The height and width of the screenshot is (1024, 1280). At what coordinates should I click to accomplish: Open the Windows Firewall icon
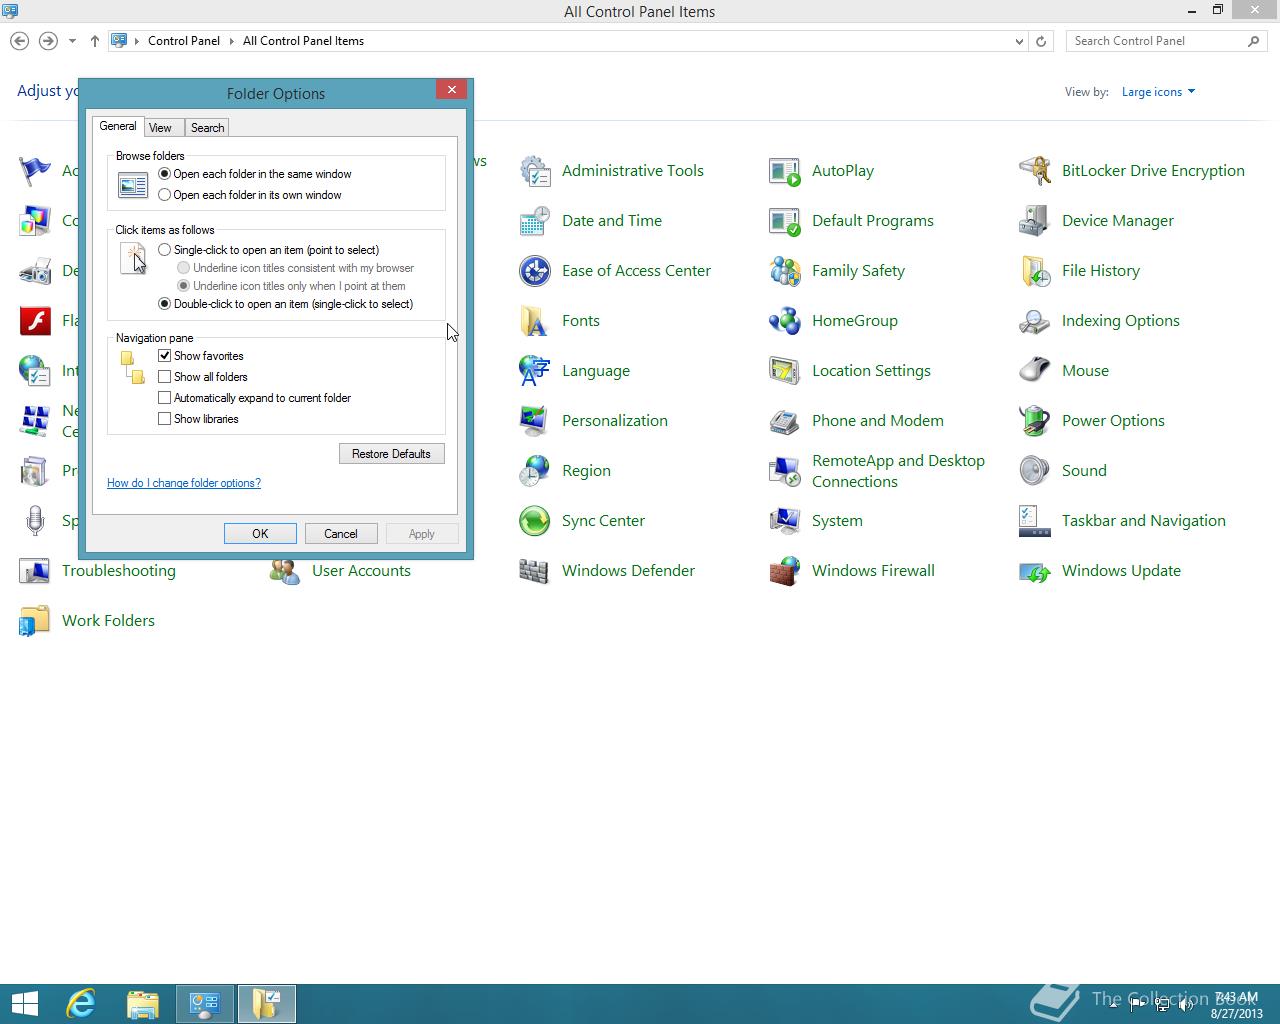(x=785, y=571)
